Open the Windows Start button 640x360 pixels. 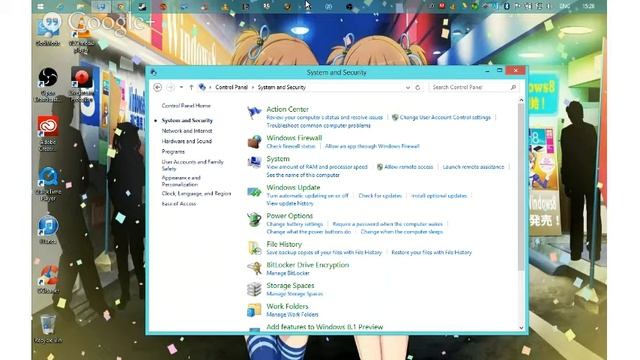click(x=40, y=7)
